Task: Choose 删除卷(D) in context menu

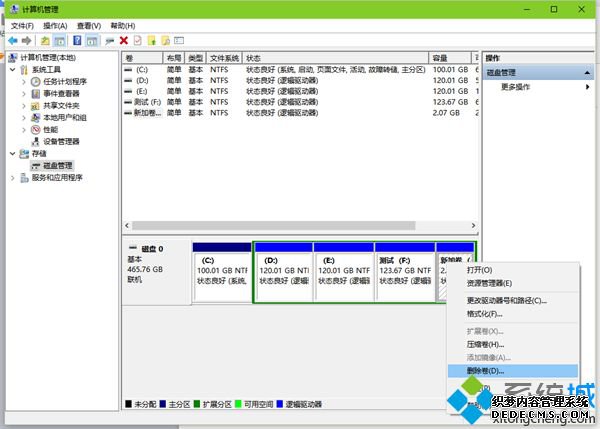Action: click(x=513, y=370)
